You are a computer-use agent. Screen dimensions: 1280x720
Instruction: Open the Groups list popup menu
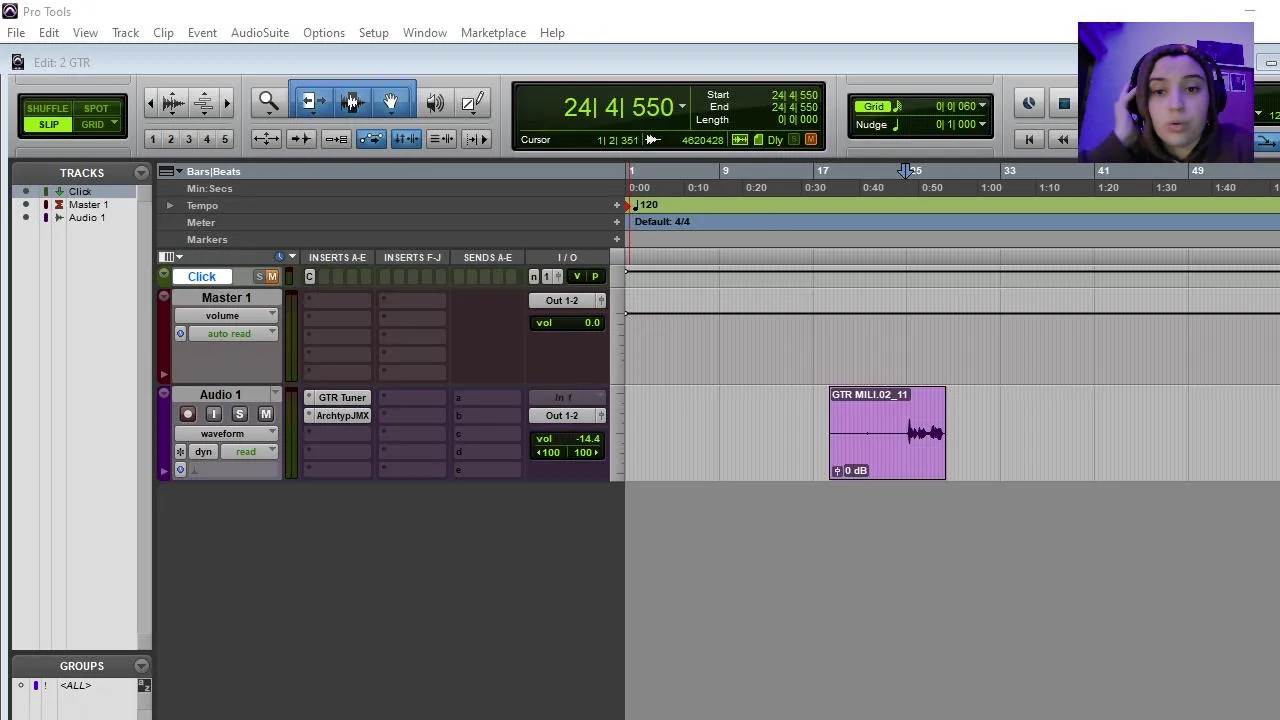click(141, 666)
